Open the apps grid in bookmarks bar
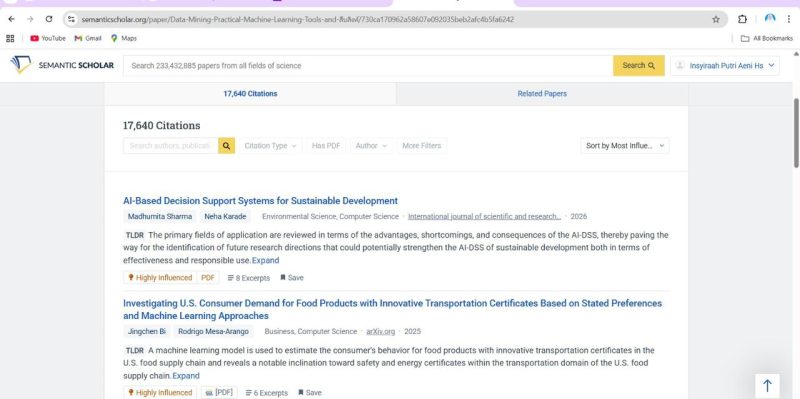This screenshot has height=399, width=800. coord(10,38)
